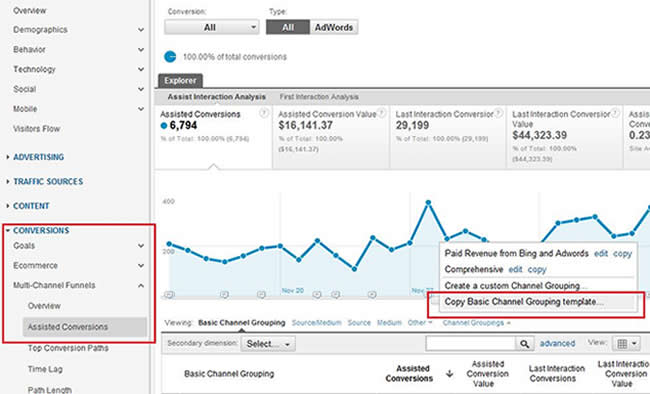This screenshot has height=394, width=650.
Task: Click the advanced filter link
Action: [x=557, y=343]
